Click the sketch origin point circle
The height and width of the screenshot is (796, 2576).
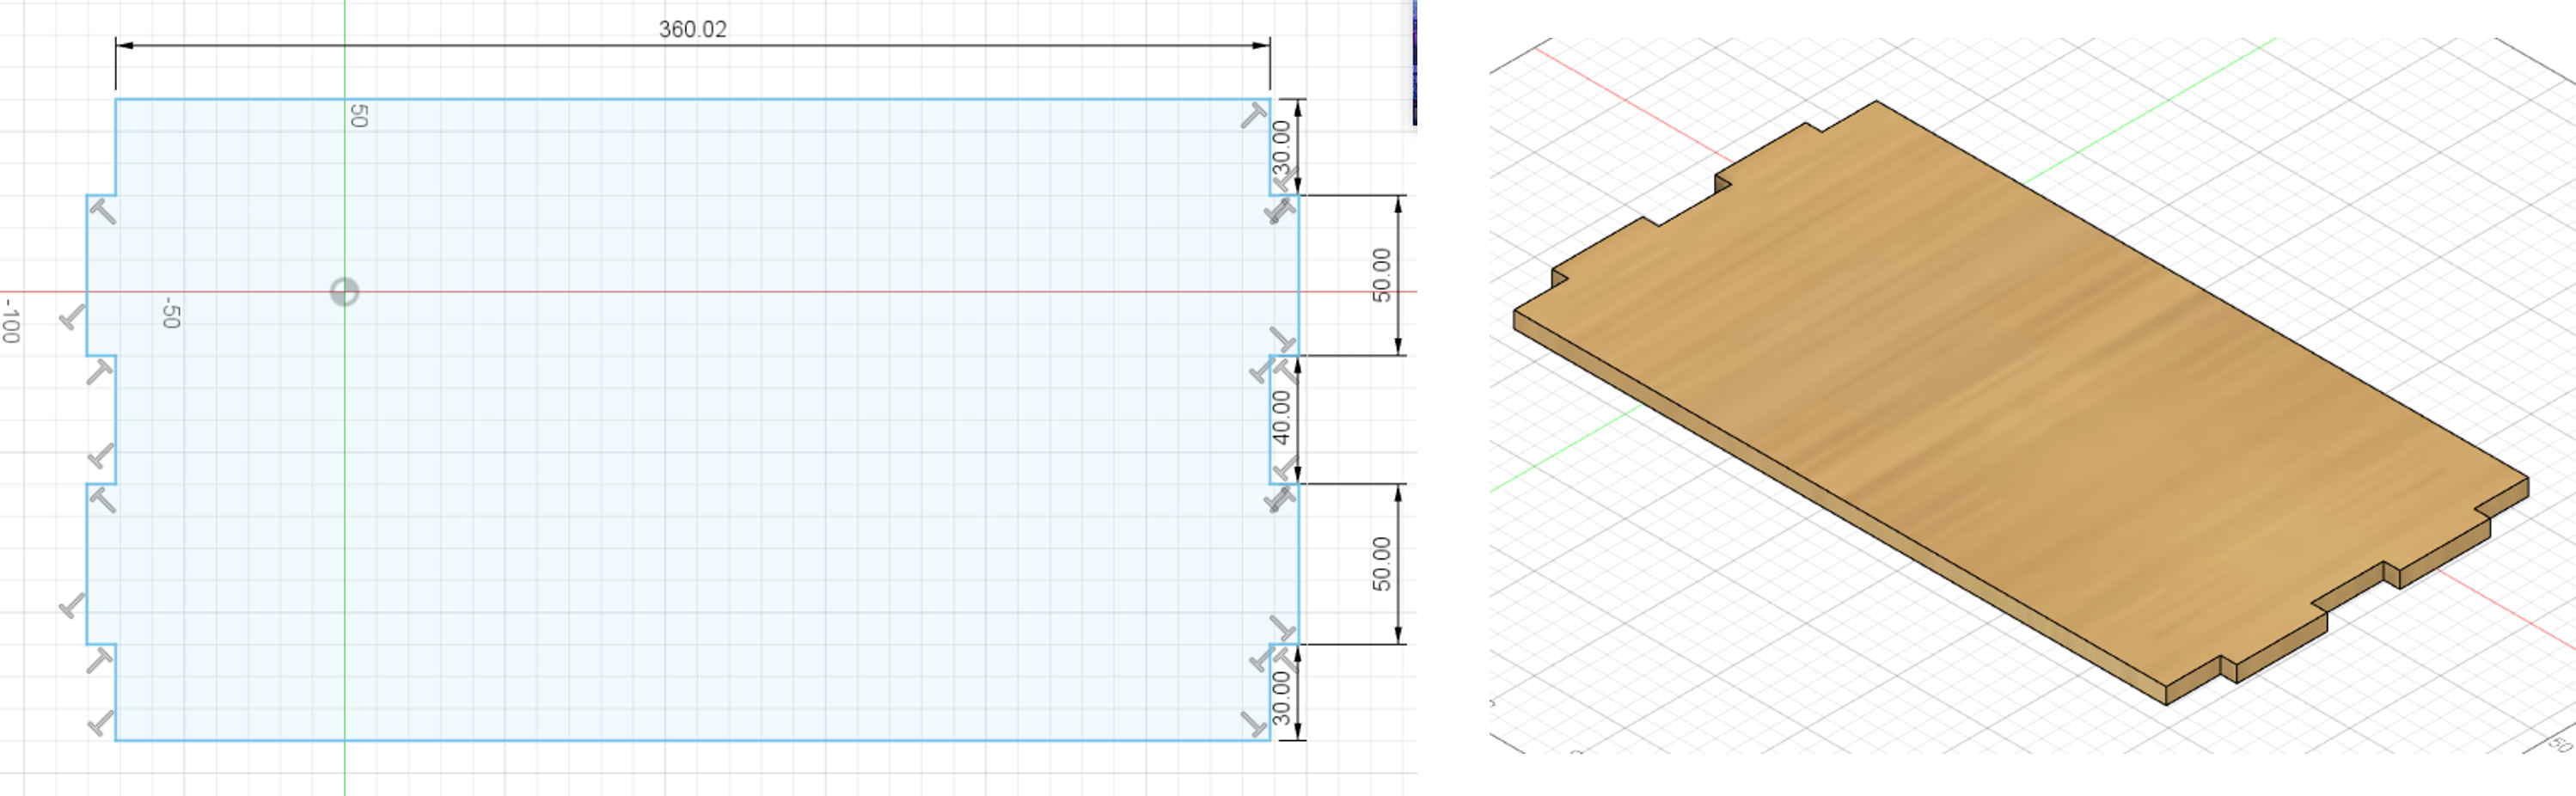point(344,292)
